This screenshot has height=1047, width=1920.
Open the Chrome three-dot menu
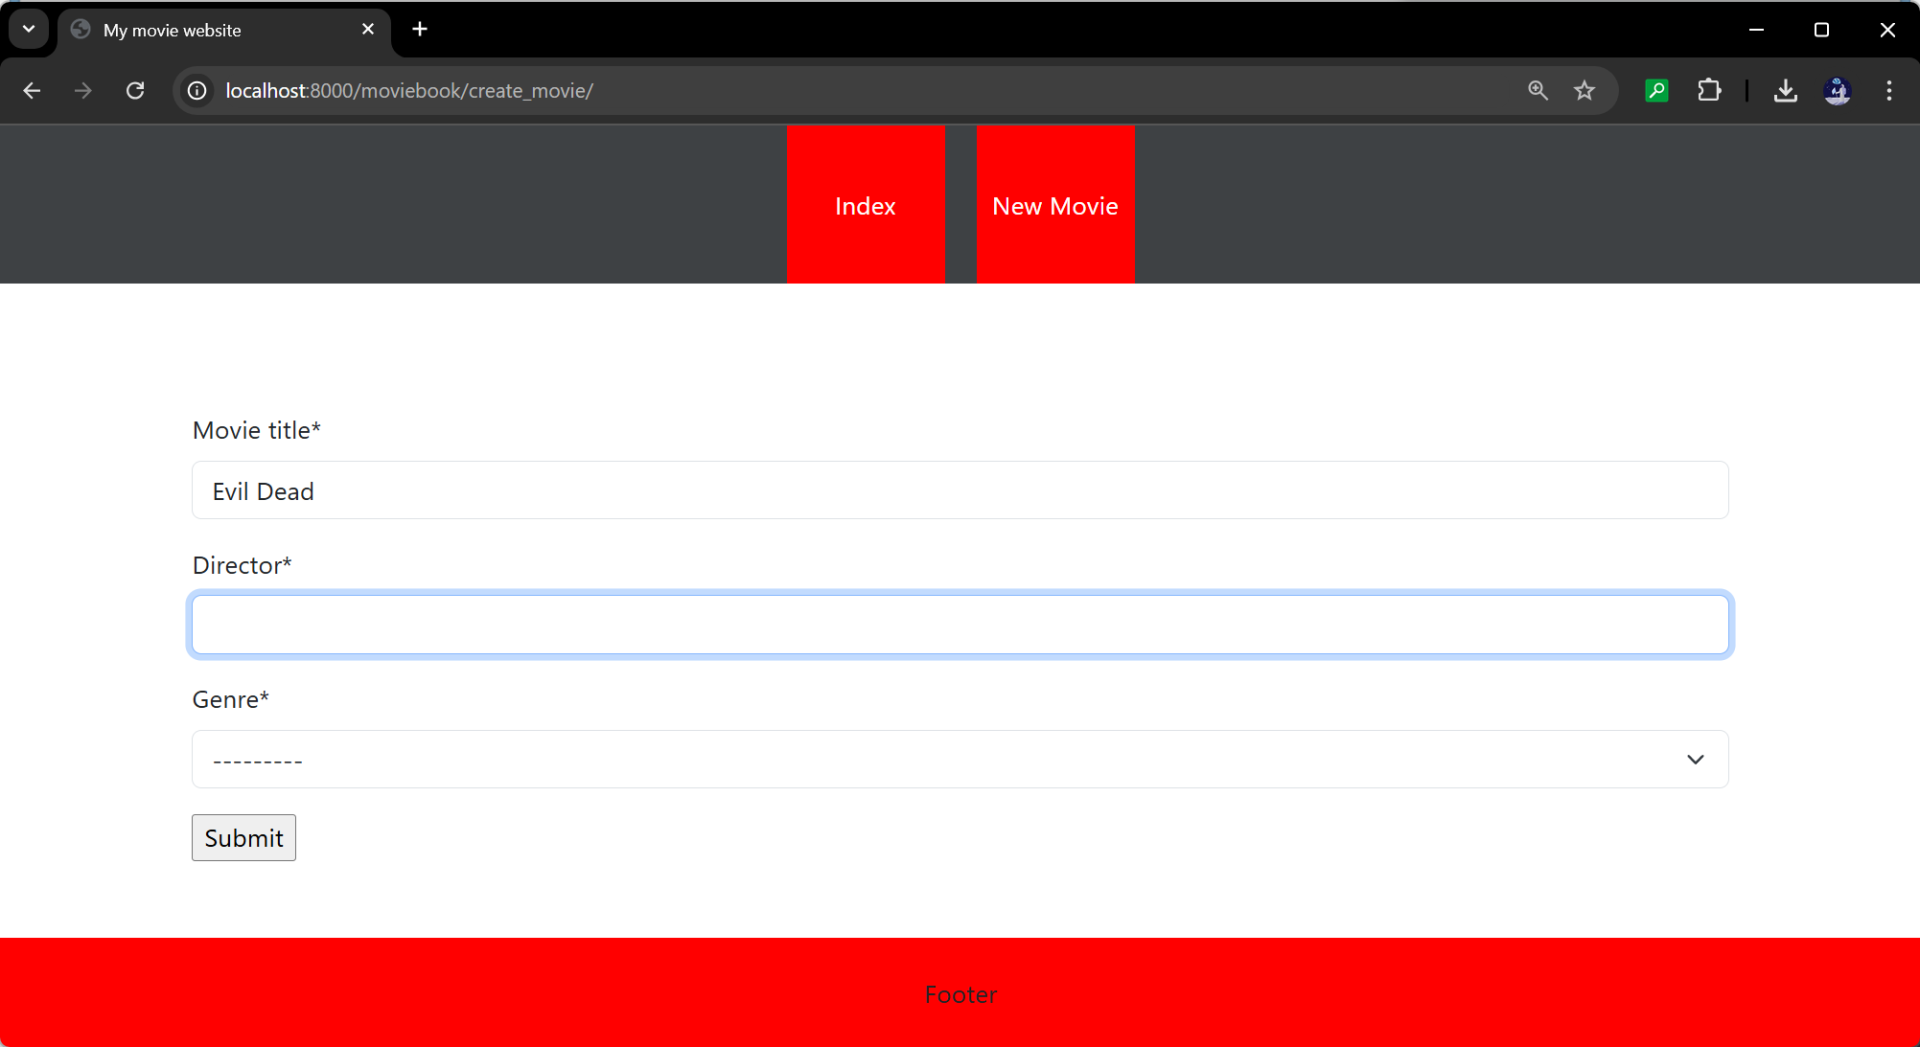pos(1889,91)
